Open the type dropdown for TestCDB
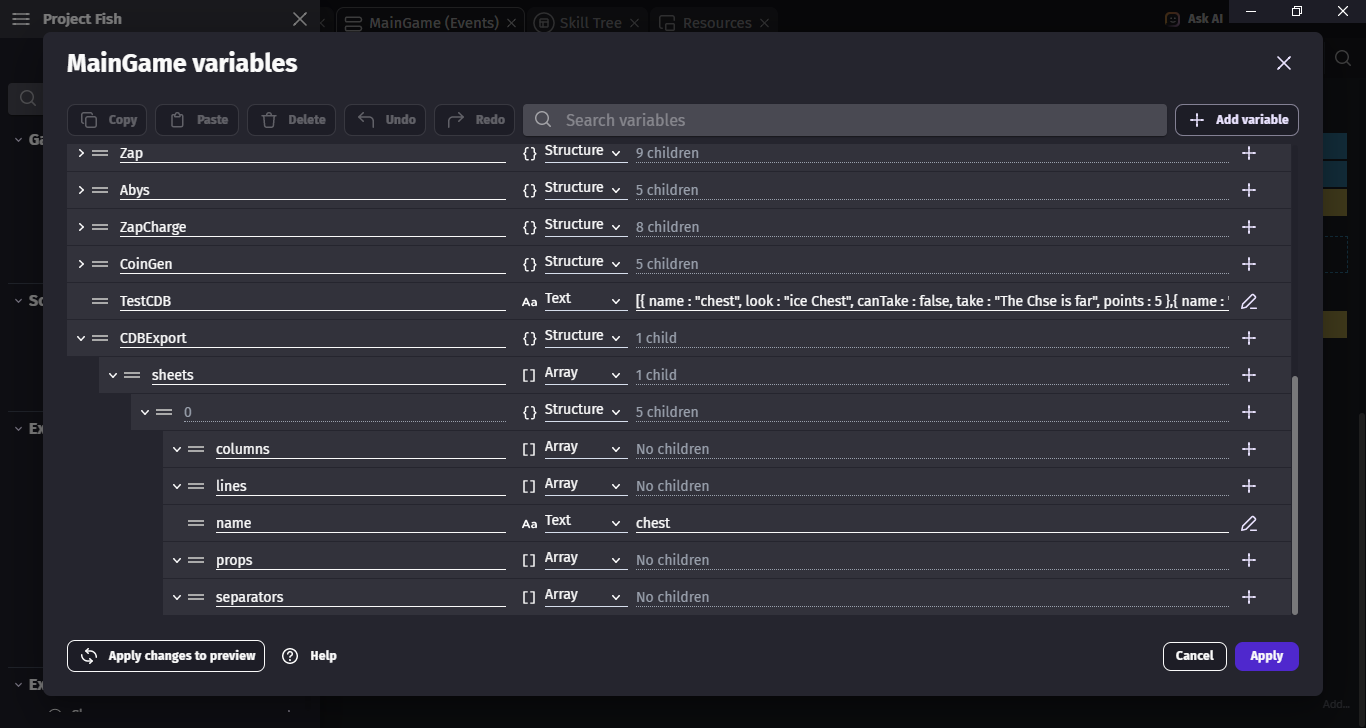The image size is (1366, 728). 584,300
